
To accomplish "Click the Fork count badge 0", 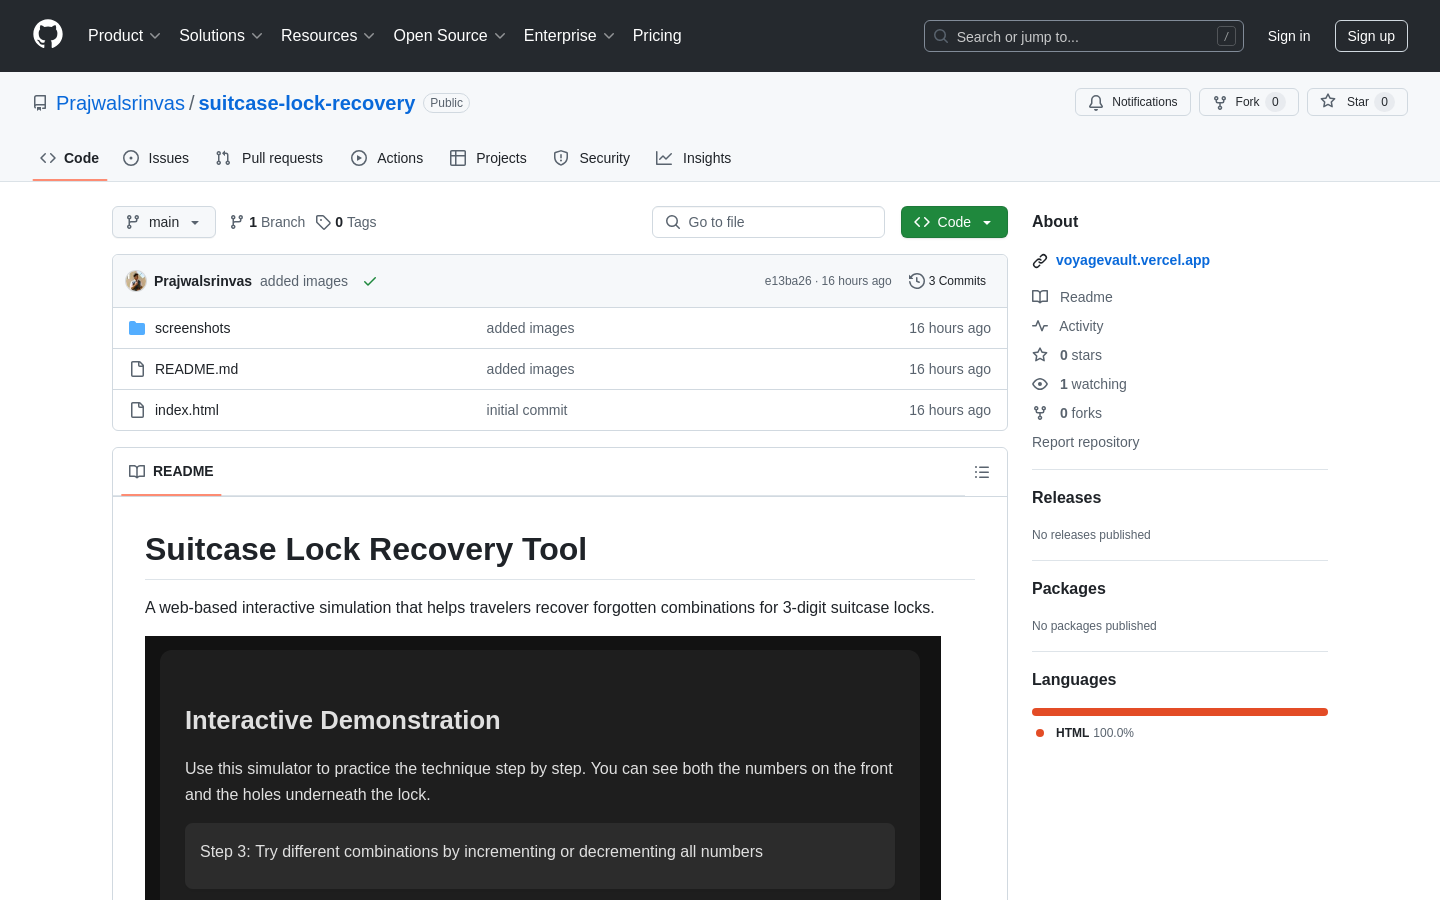I will click(x=1275, y=102).
